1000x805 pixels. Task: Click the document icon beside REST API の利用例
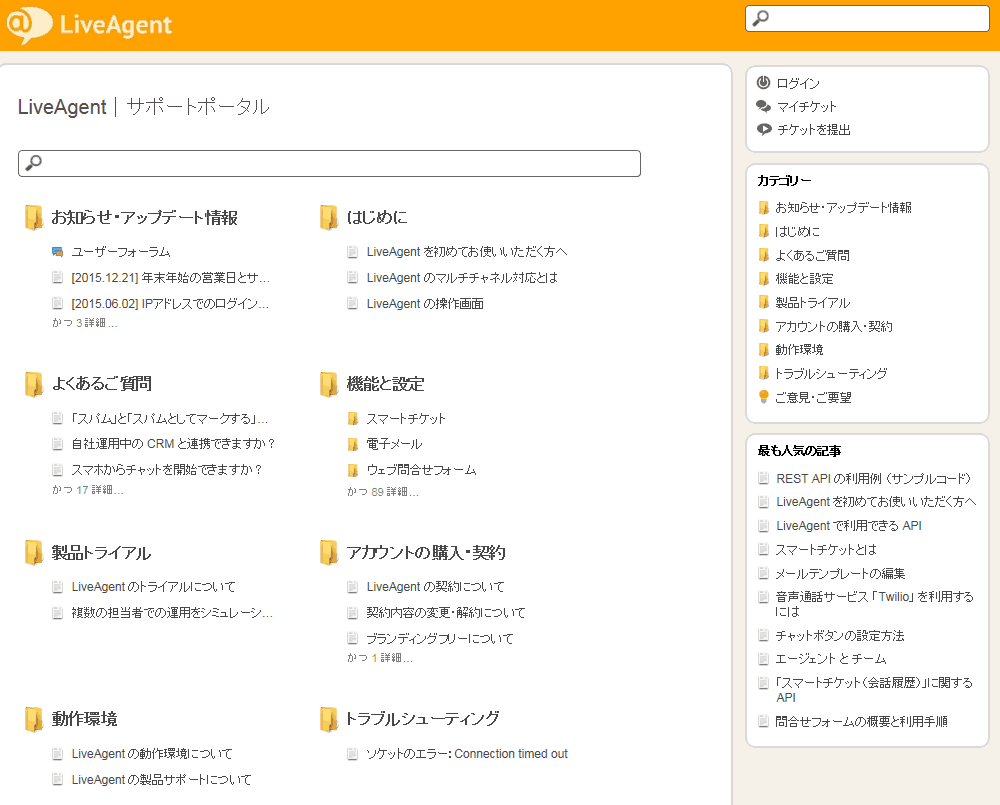(x=763, y=478)
